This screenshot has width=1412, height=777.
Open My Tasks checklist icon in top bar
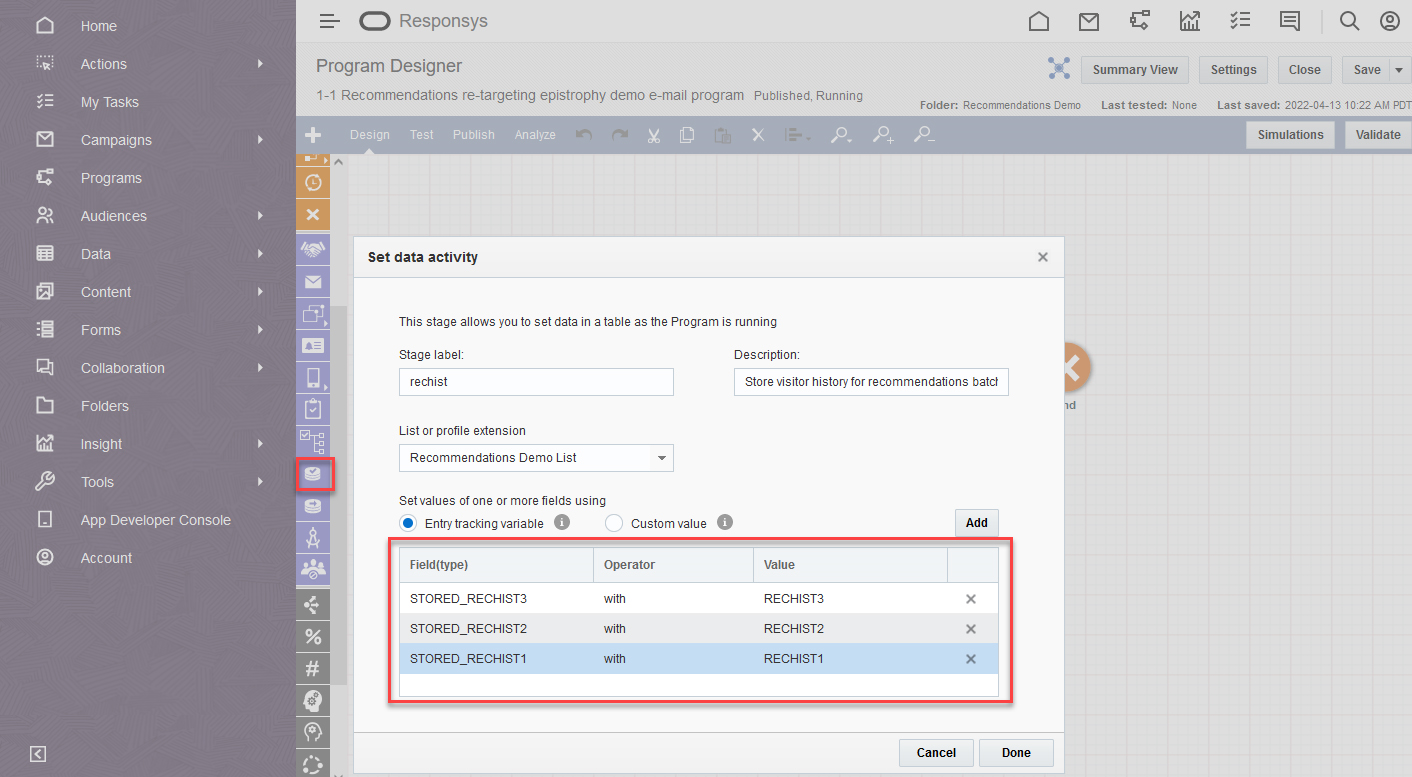pos(1240,21)
